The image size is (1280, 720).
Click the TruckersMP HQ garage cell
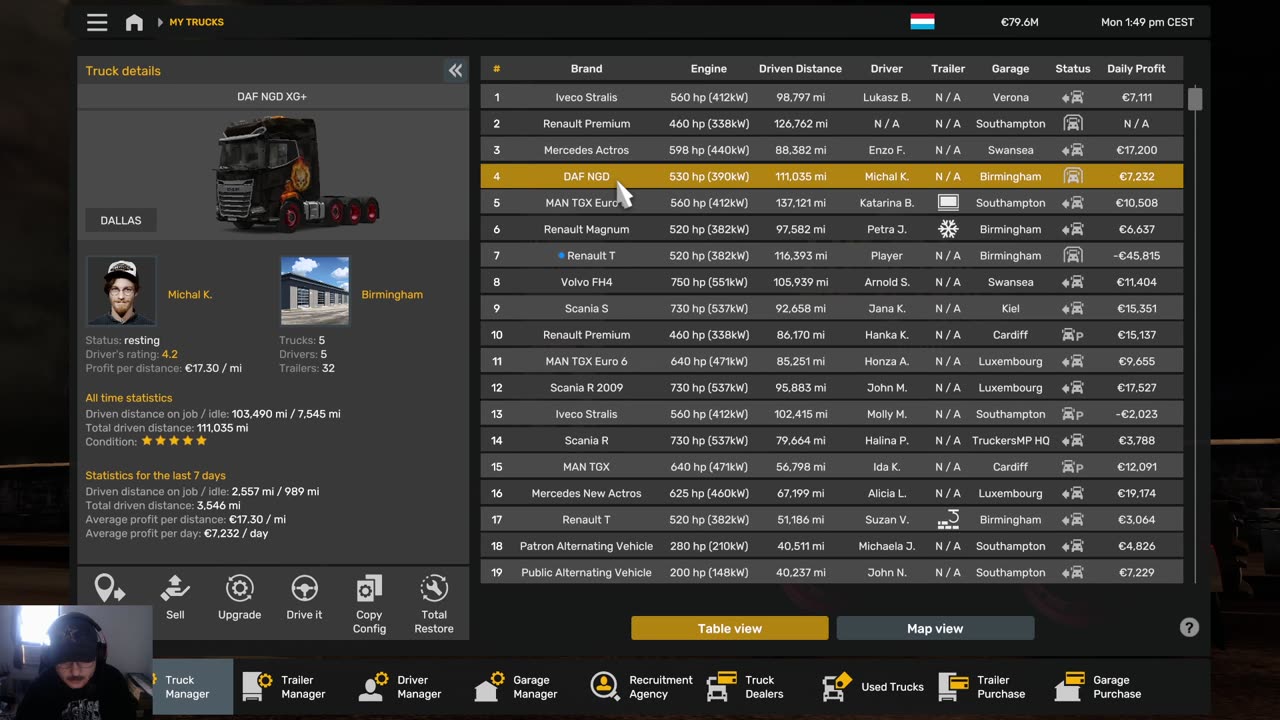pyautogui.click(x=1010, y=440)
